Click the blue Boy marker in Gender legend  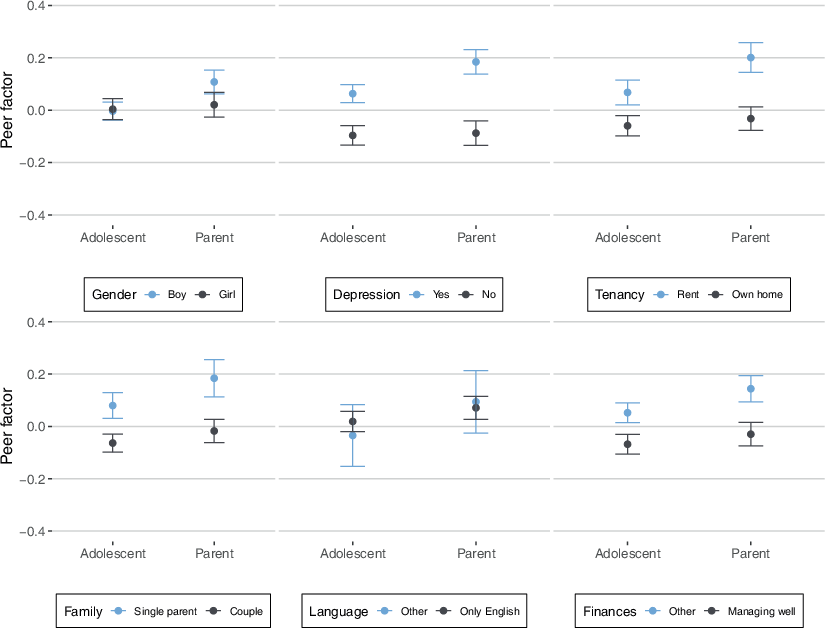tap(153, 295)
